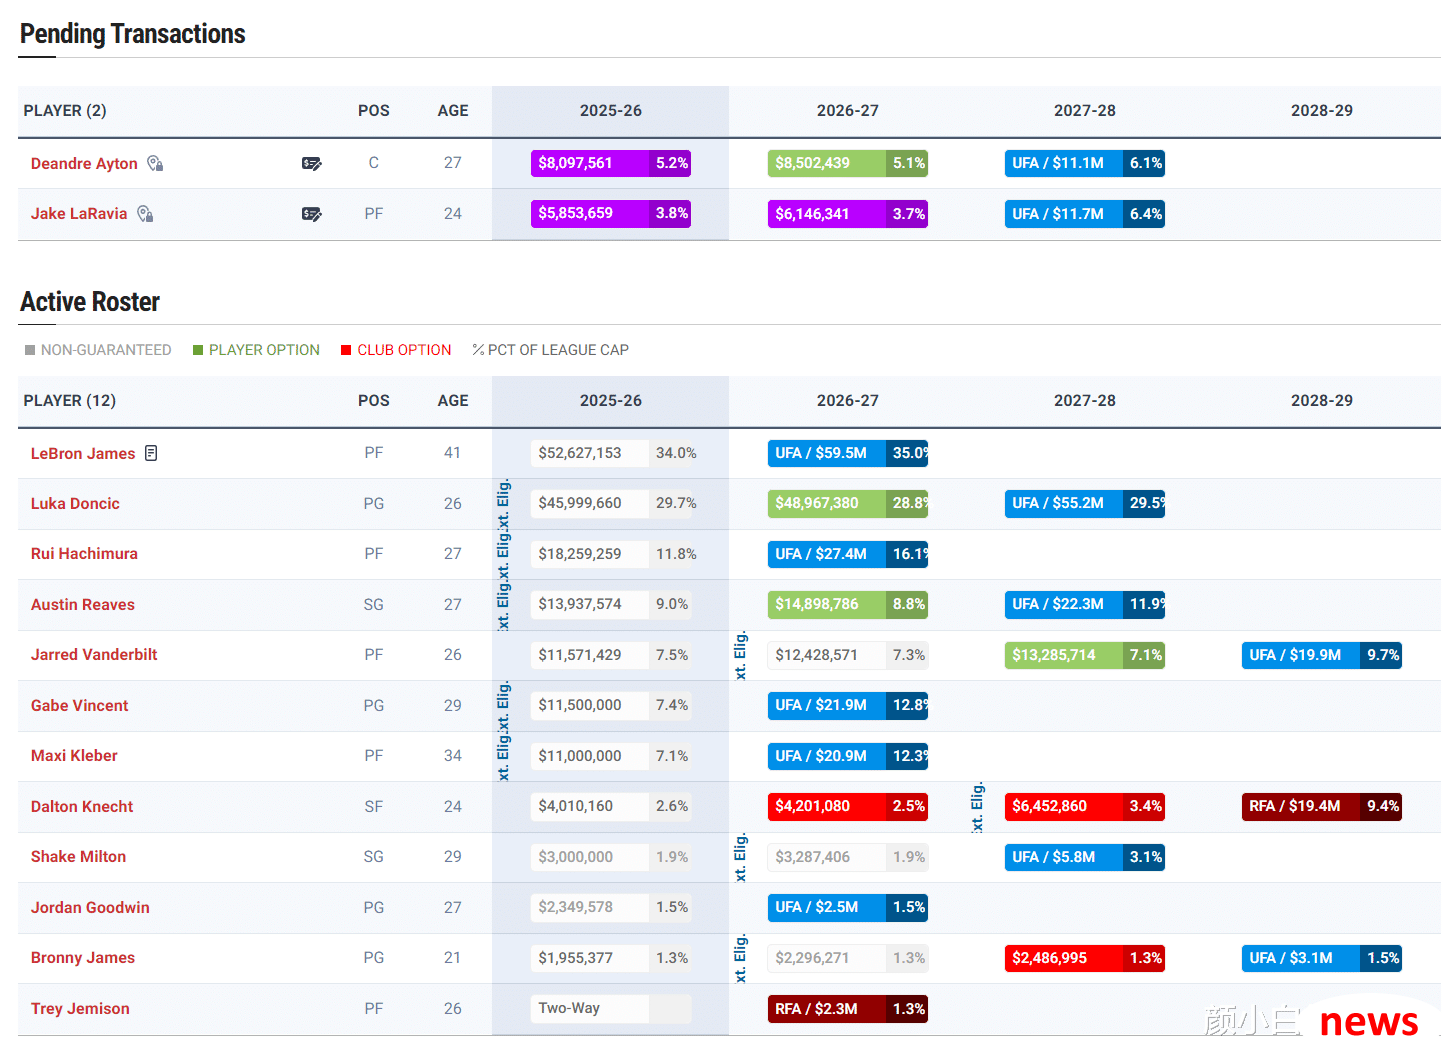Click Jake LaRavia's $6,146,341 salary cell

pos(848,214)
